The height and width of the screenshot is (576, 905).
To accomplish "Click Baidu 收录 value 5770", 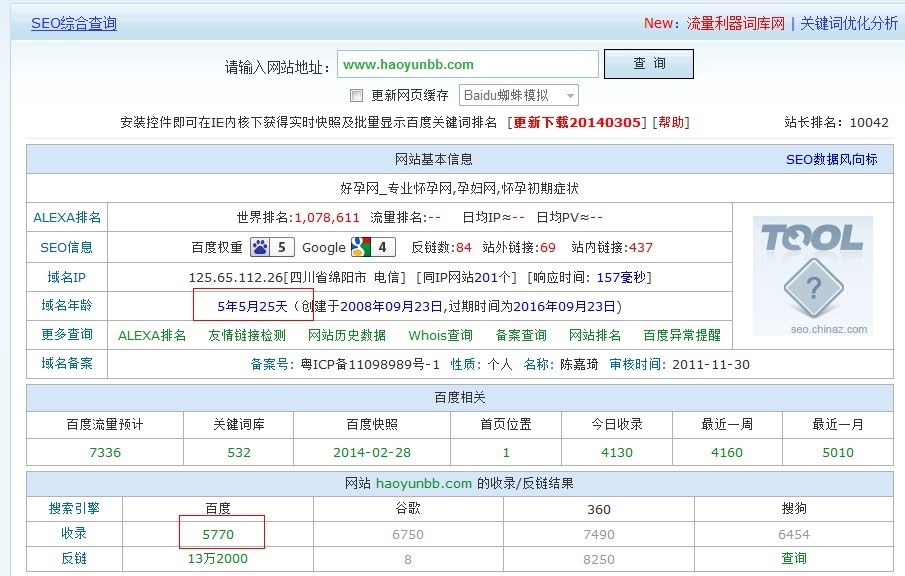I will click(218, 534).
